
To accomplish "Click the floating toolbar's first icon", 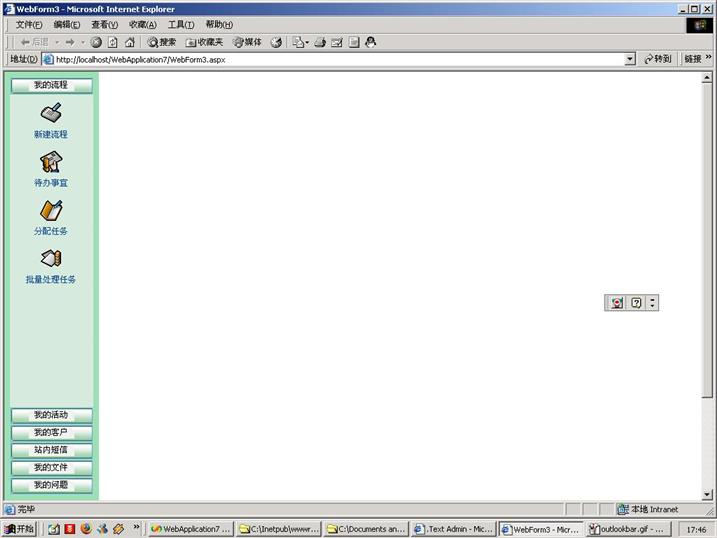I will [x=617, y=303].
